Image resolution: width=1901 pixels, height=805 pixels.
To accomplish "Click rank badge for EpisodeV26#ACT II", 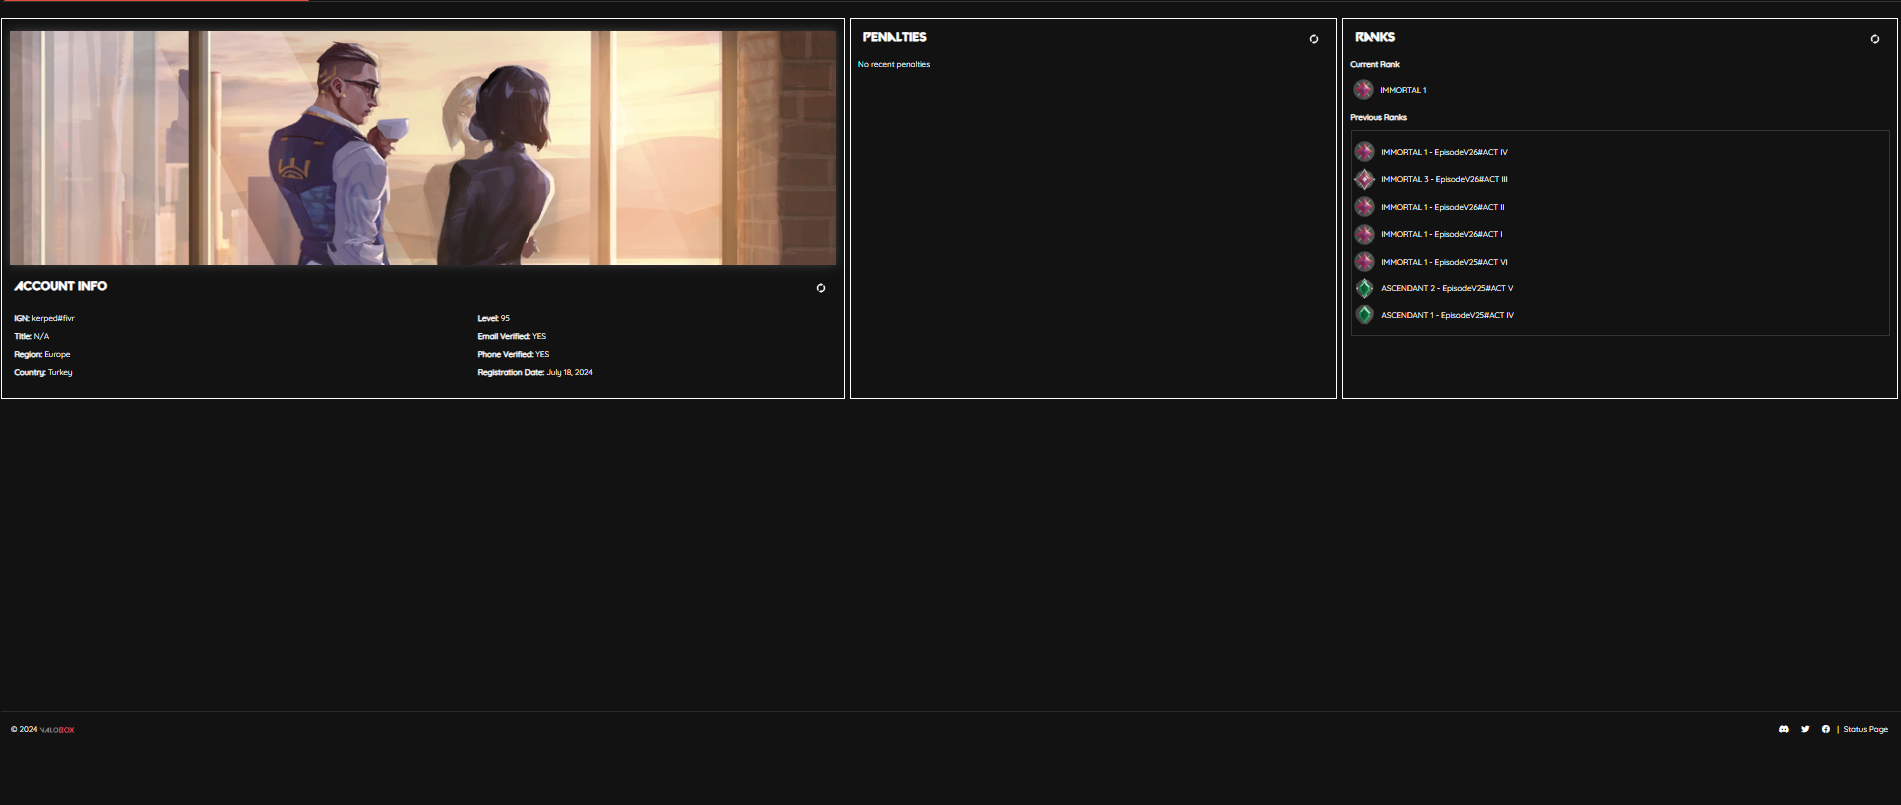I will click(x=1364, y=207).
